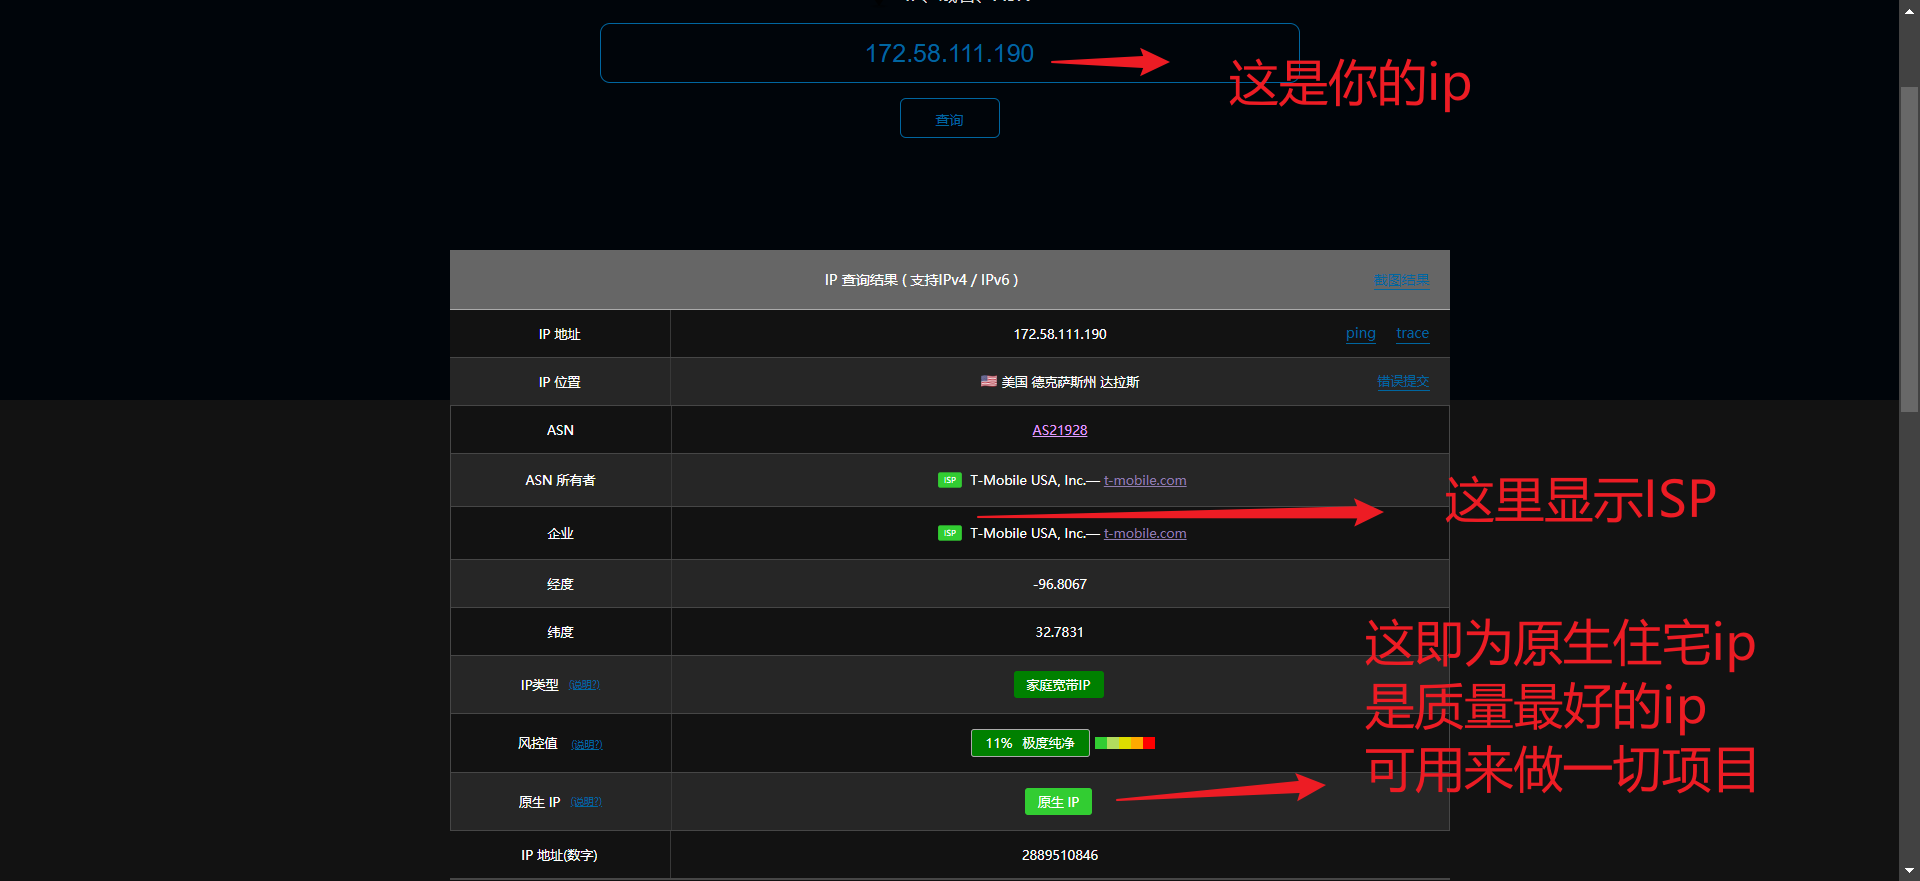Click the risk level color bar
The width and height of the screenshot is (1920, 881).
click(1125, 743)
